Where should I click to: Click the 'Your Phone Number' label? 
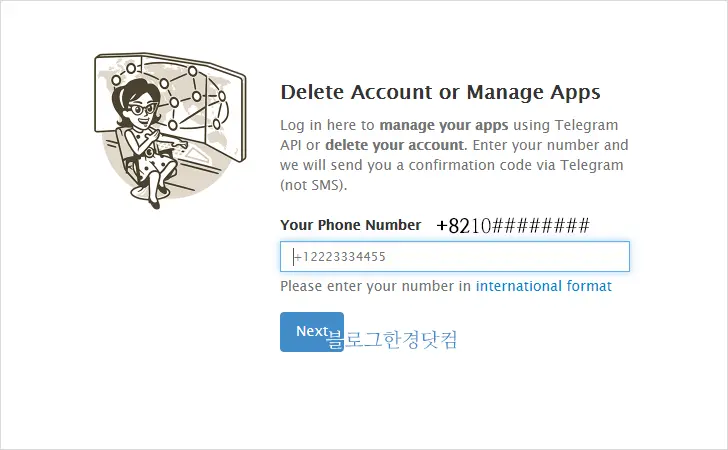pyautogui.click(x=351, y=225)
